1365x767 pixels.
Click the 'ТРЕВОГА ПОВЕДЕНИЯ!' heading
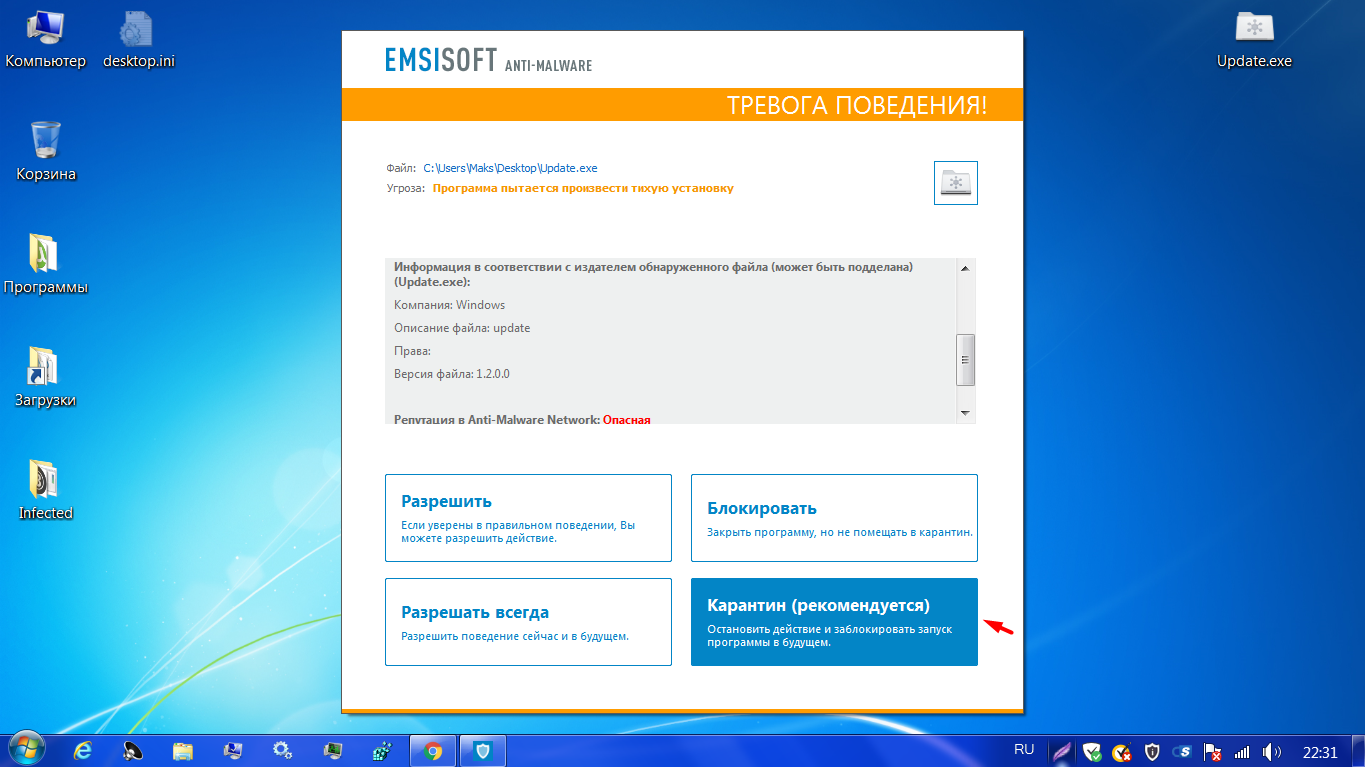[x=857, y=106]
